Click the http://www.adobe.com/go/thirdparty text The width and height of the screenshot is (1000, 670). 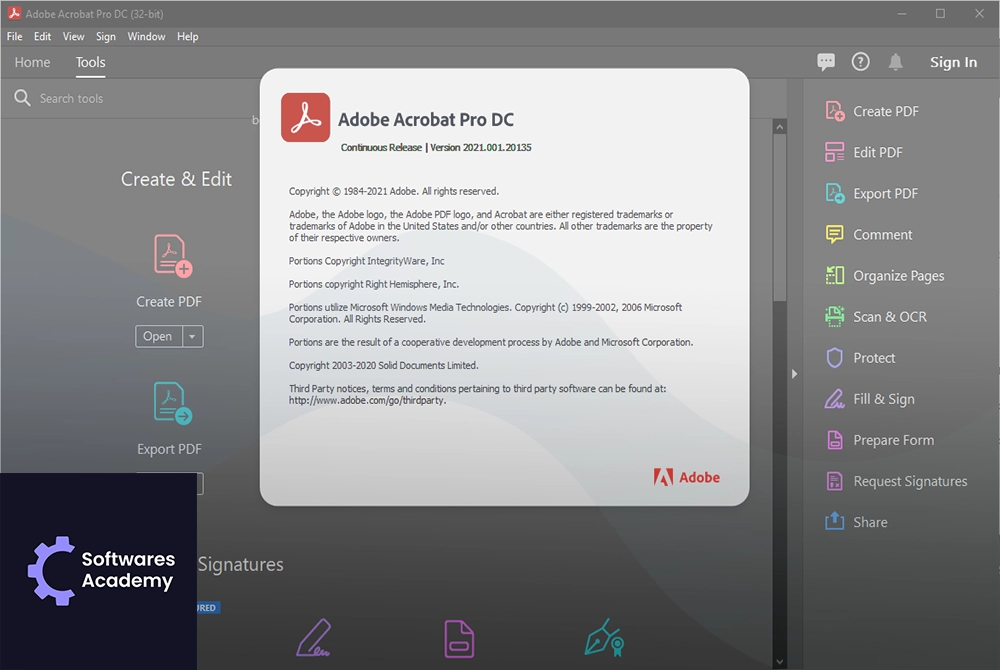pos(367,400)
